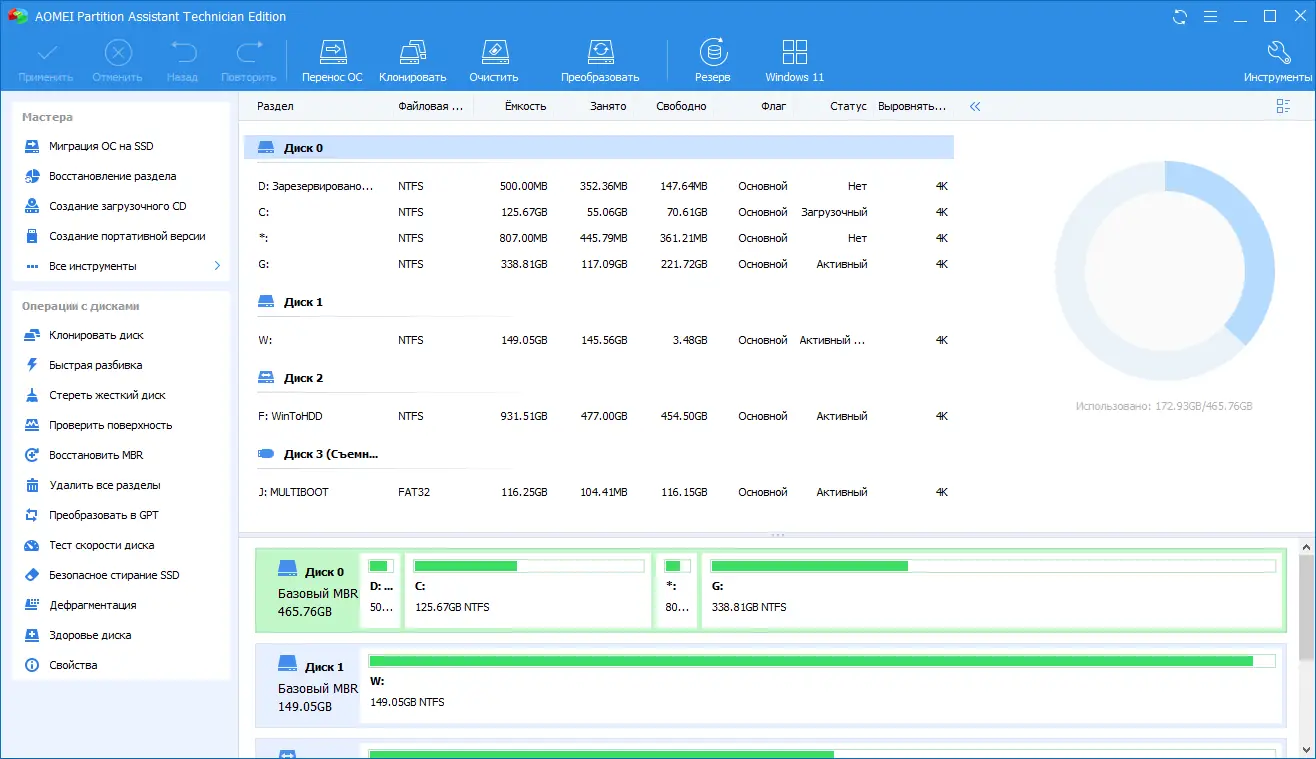Select the C: 125.67GB NTFS block in the disk map
This screenshot has height=759, width=1316.
tap(528, 590)
